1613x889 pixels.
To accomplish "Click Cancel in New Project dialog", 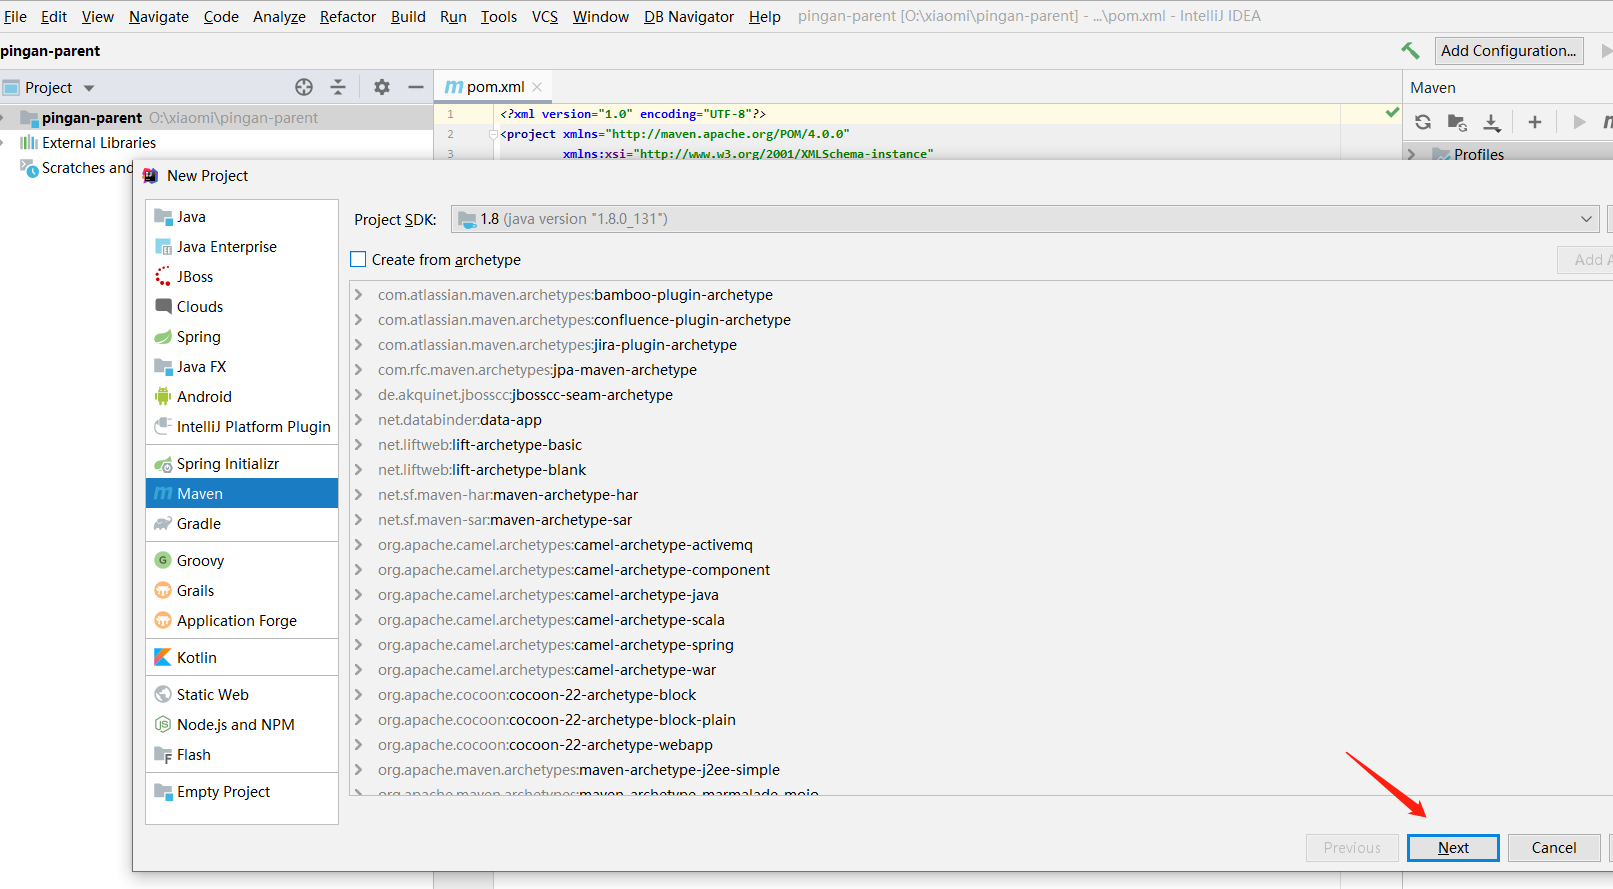I will click(1554, 847).
